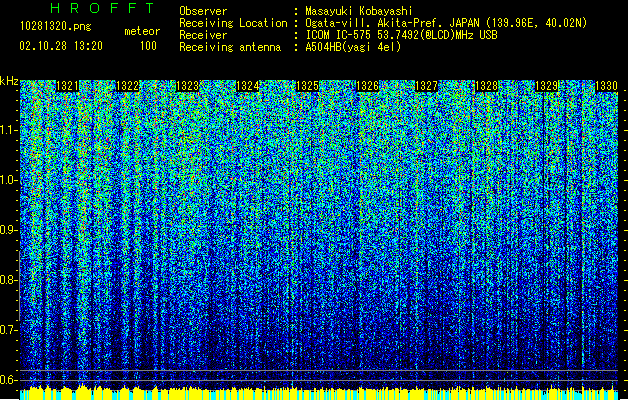This screenshot has width=629, height=400.
Task: Click the 1326 time marker
Action: click(x=367, y=86)
